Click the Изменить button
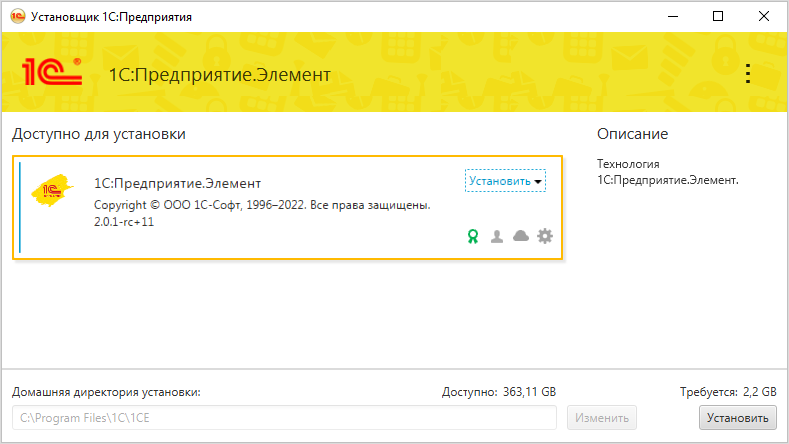 pos(602,418)
